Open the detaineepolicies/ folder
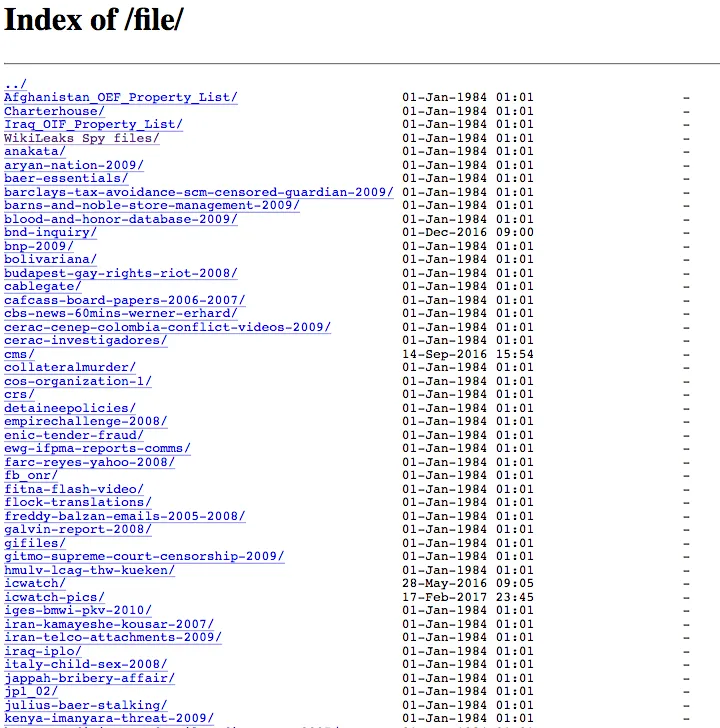The height and width of the screenshot is (728, 720). click(x=70, y=408)
